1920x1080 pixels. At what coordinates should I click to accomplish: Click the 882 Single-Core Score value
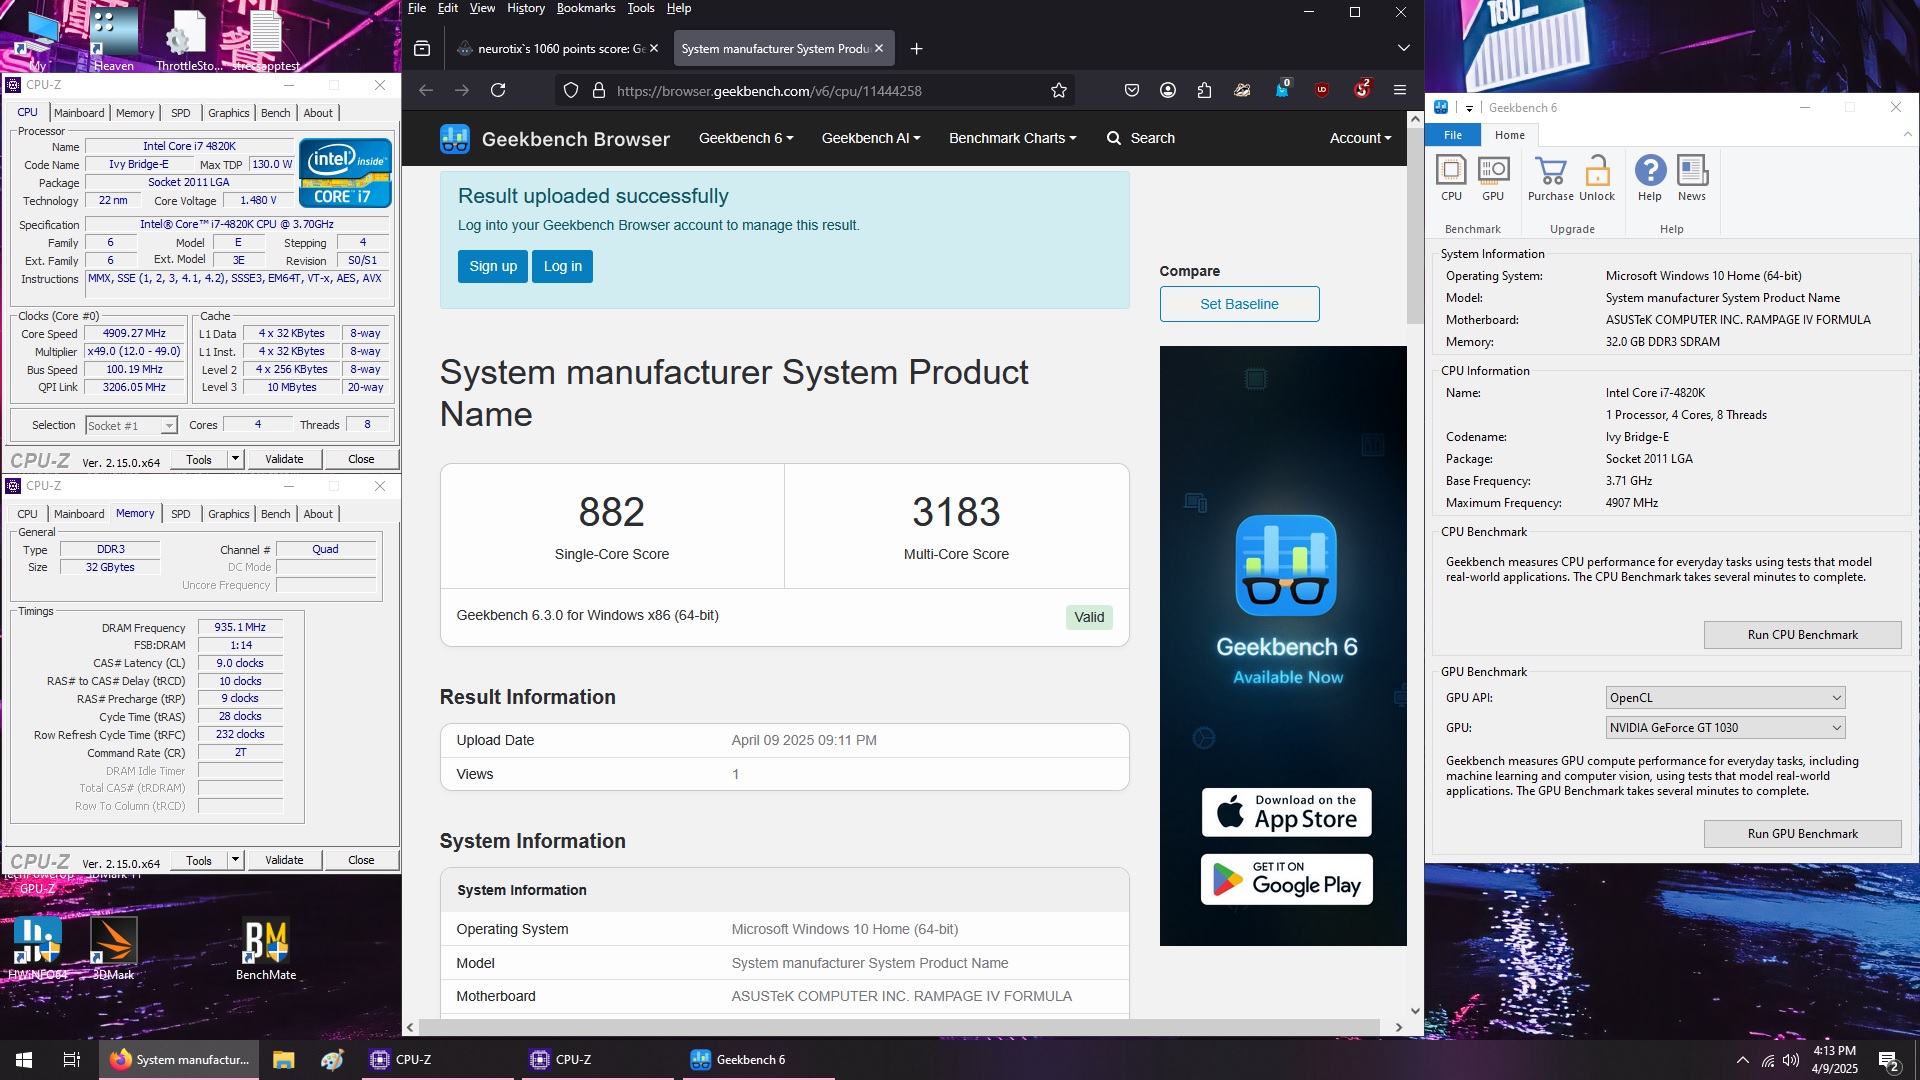[612, 512]
